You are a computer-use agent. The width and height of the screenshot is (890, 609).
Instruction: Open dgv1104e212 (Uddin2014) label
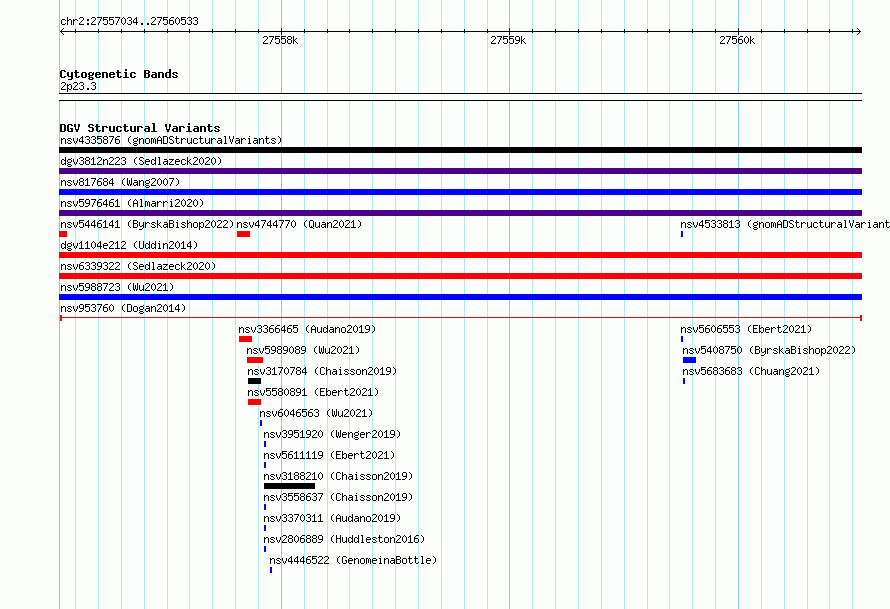tap(129, 245)
